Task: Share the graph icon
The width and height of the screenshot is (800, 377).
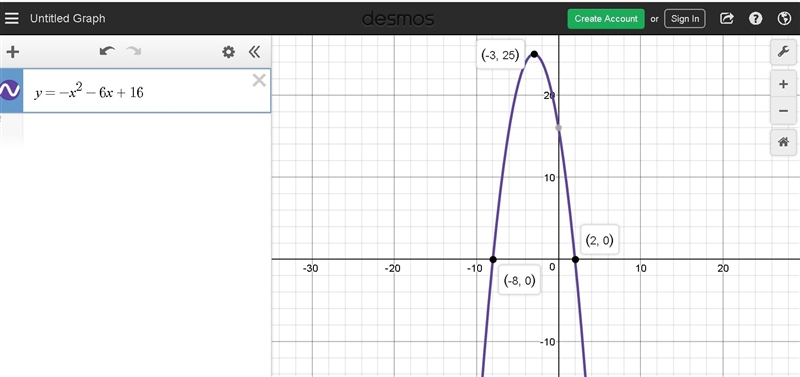Action: [x=727, y=19]
